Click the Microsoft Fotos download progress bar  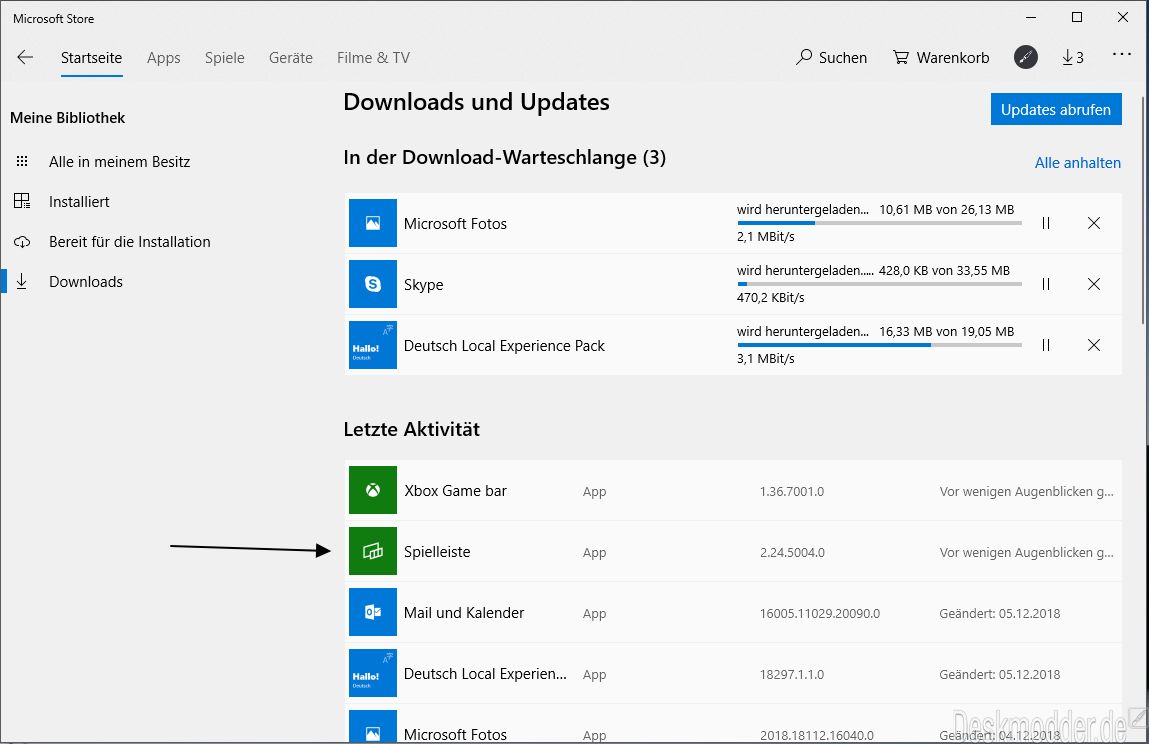[x=879, y=223]
